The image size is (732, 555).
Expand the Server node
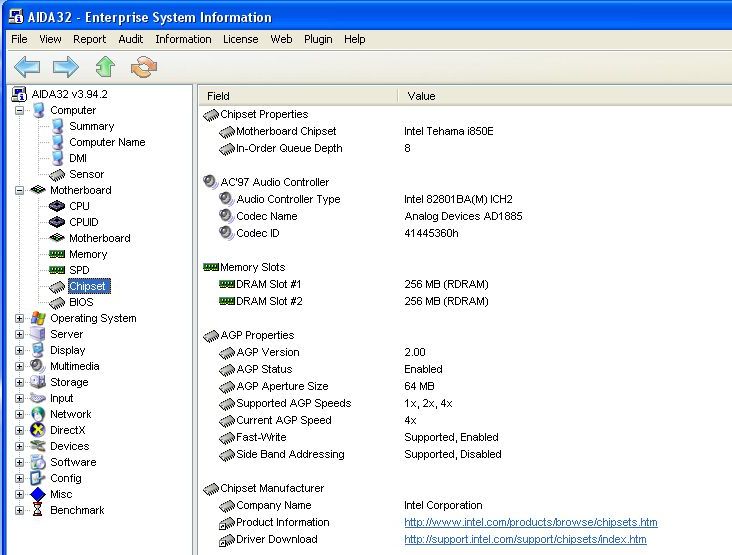click(x=19, y=334)
